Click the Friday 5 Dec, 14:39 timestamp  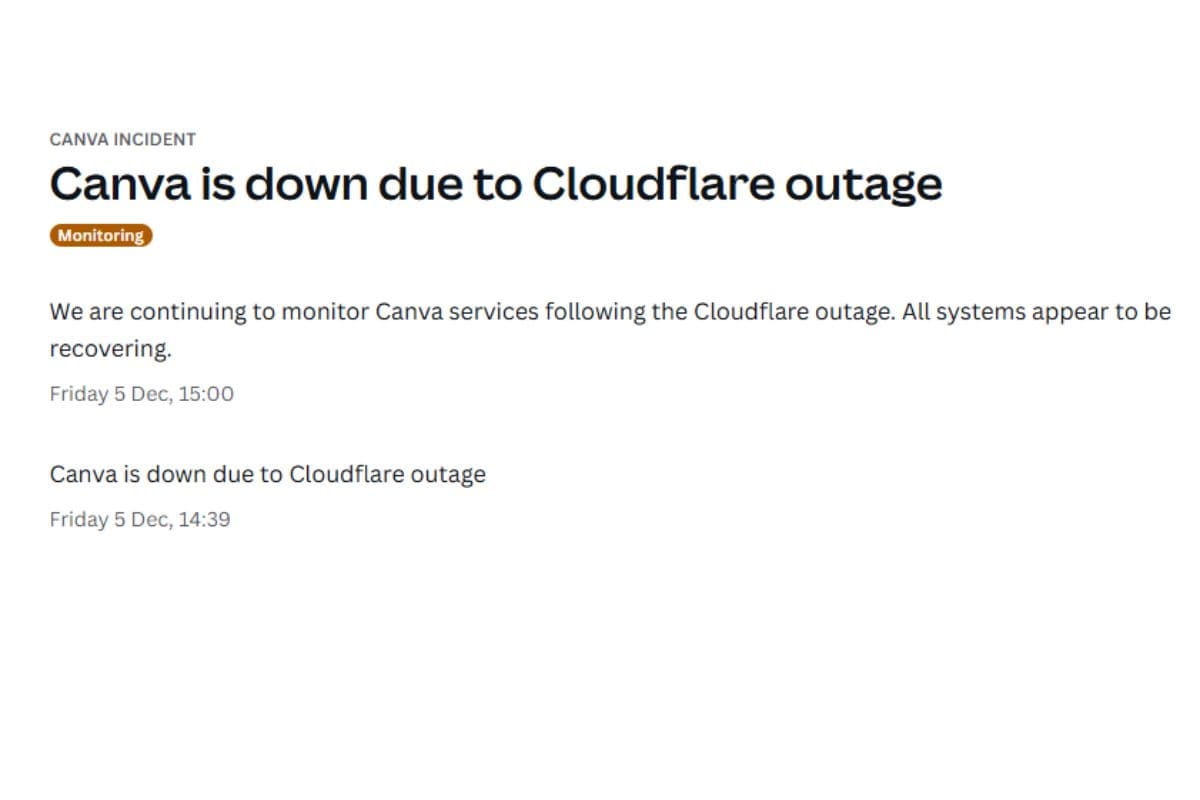[140, 520]
